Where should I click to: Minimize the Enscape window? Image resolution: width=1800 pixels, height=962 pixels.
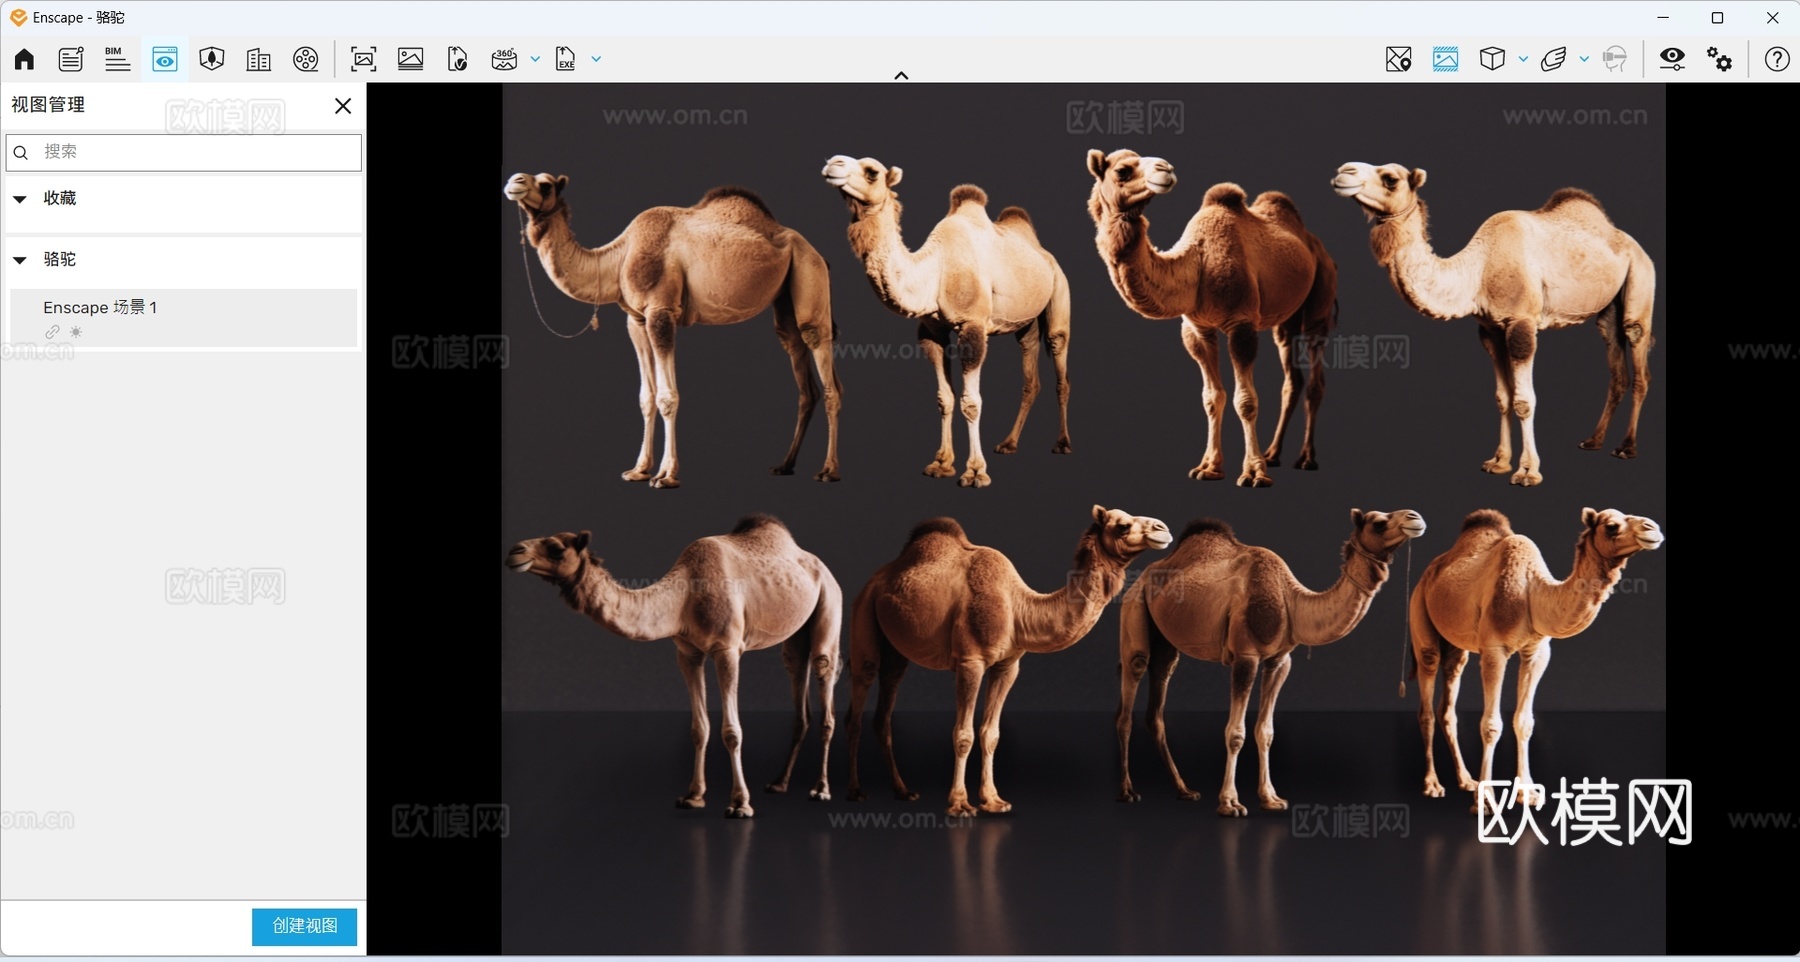coord(1663,18)
